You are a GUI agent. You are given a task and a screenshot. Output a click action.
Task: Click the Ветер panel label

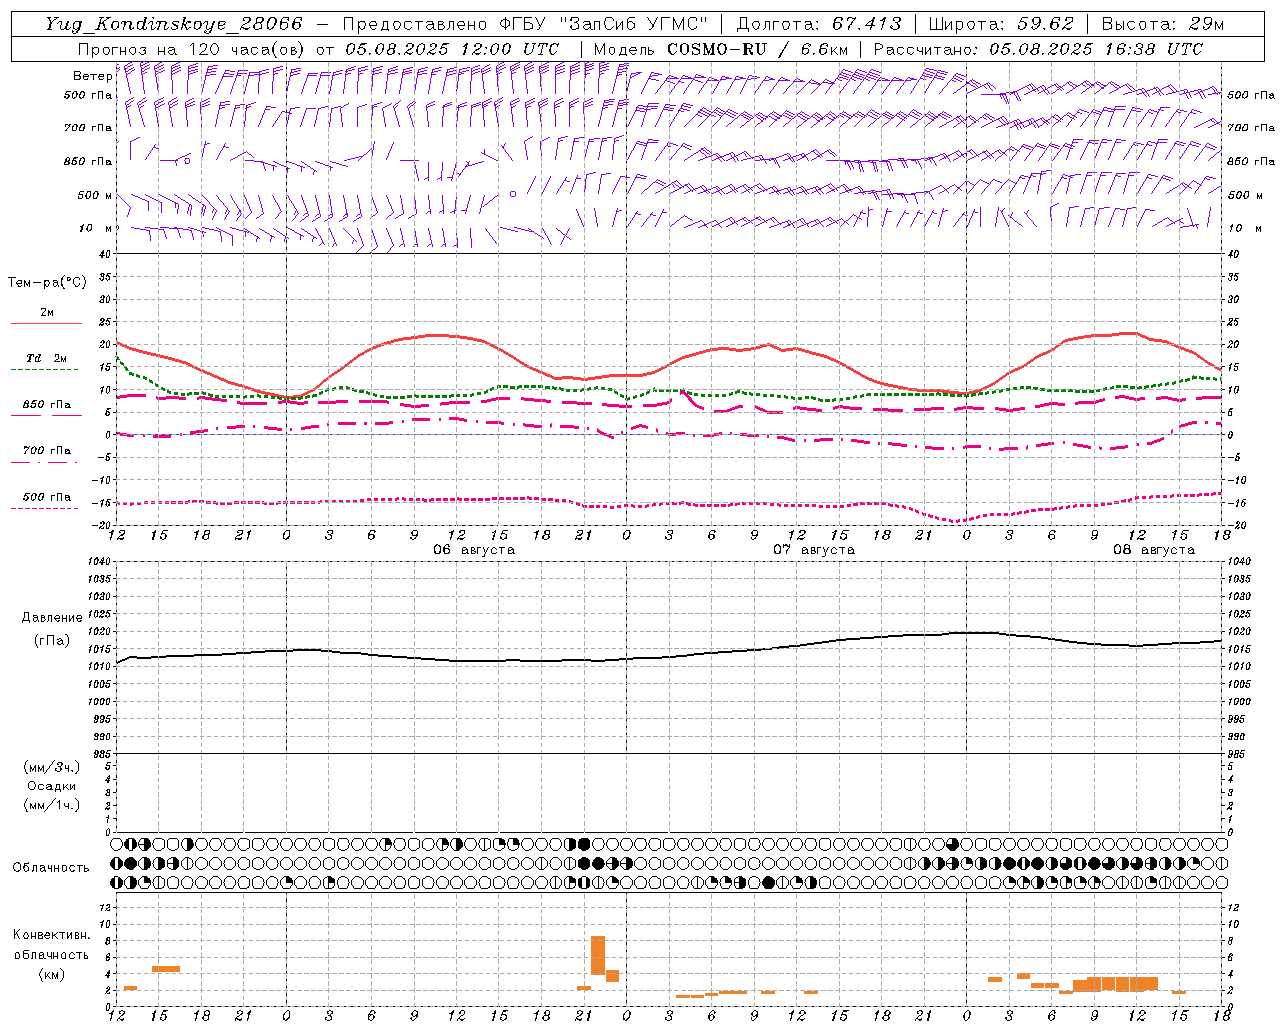click(x=92, y=76)
